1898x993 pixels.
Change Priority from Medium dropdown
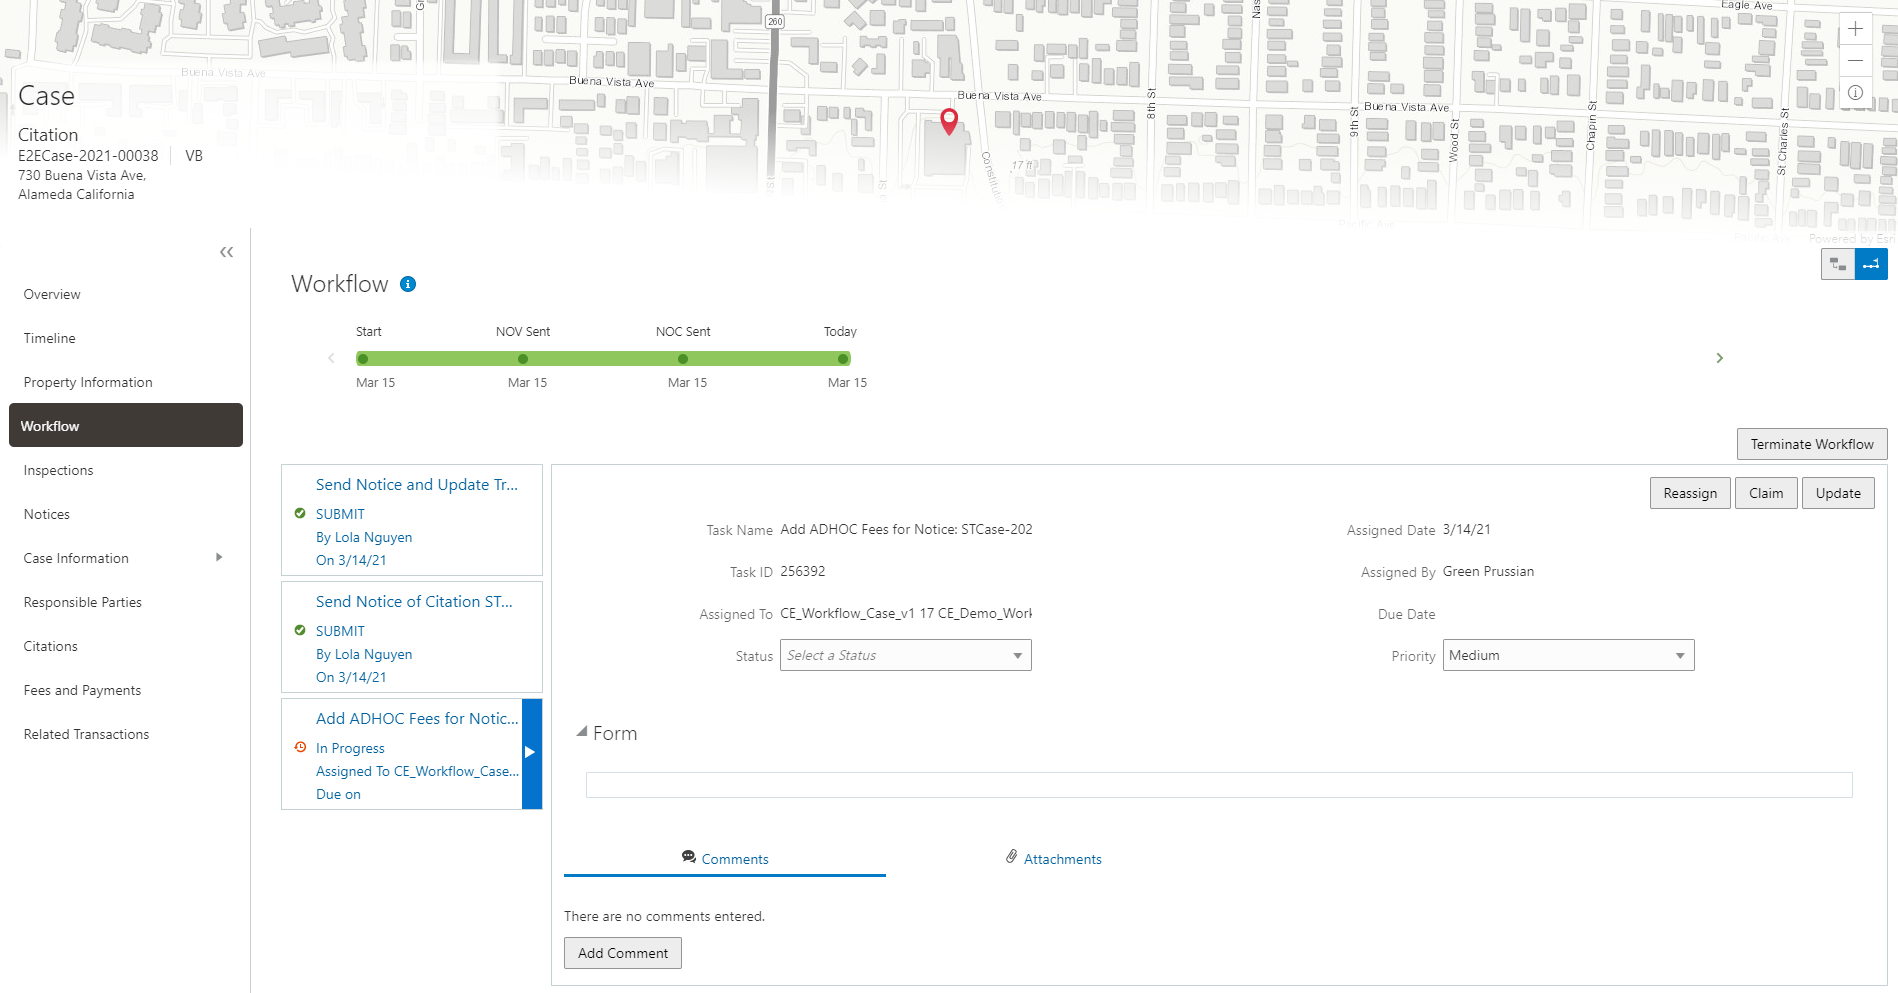click(x=1567, y=655)
